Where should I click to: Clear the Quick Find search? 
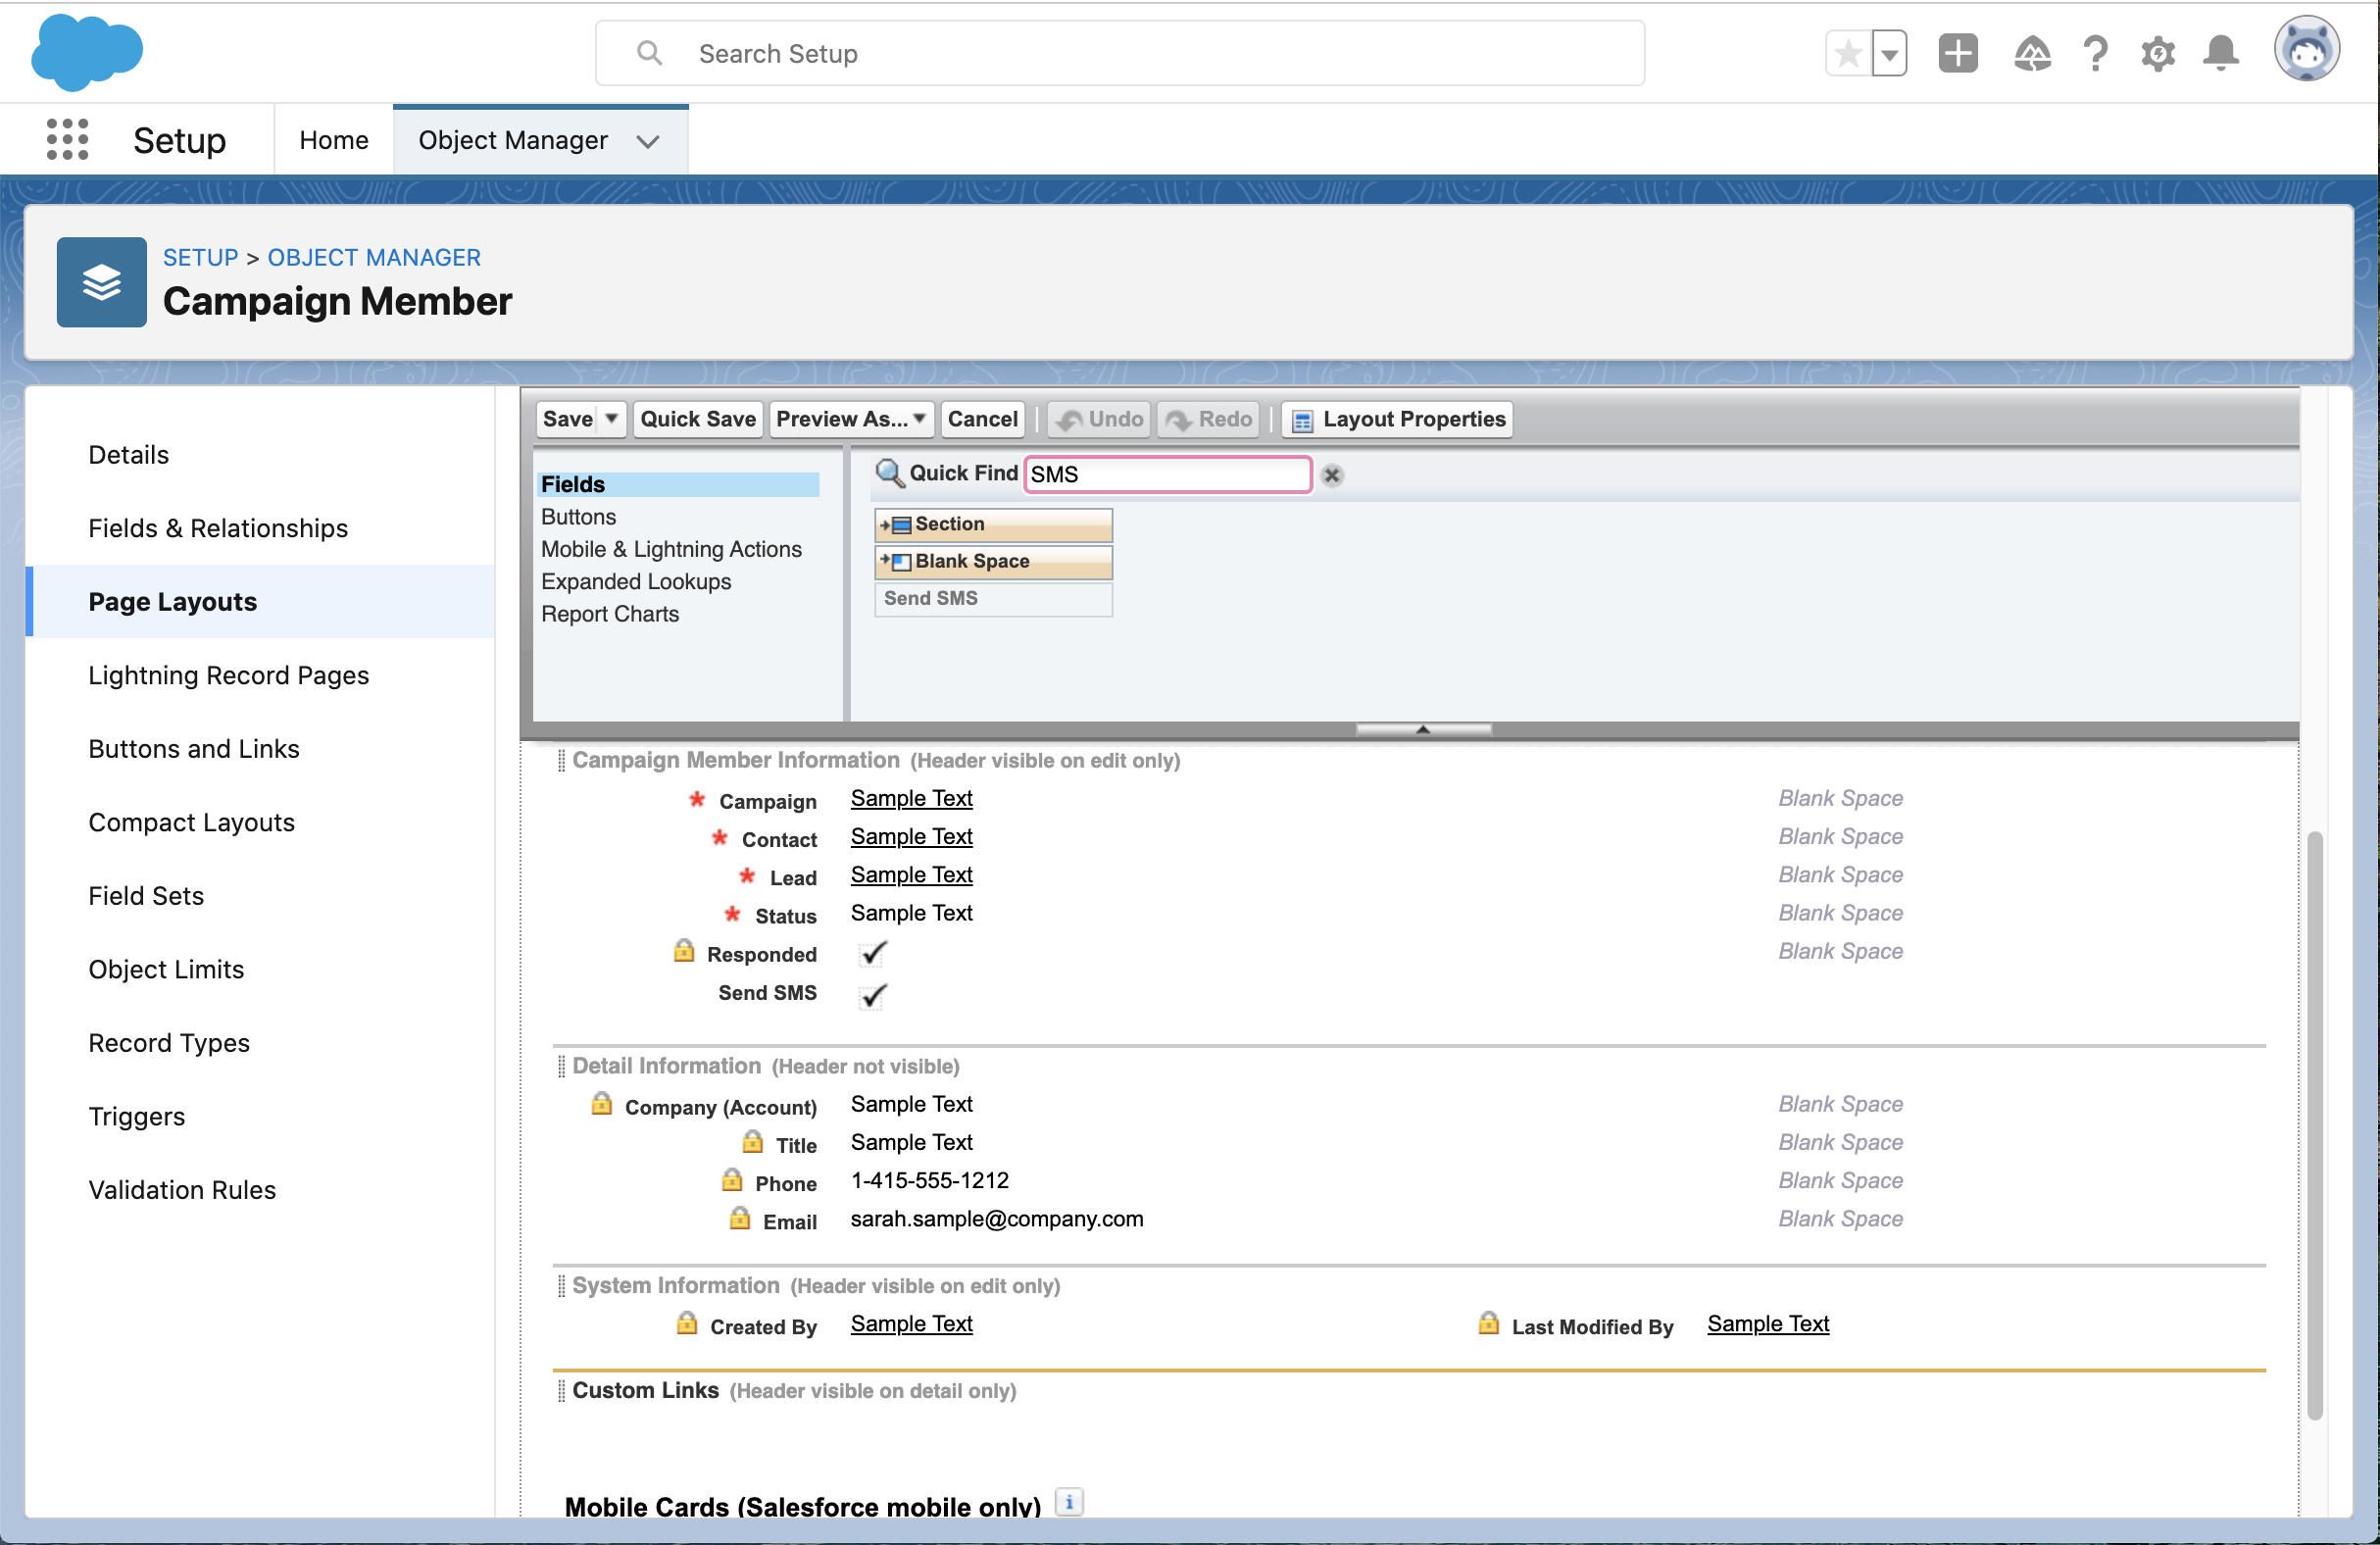point(1332,475)
